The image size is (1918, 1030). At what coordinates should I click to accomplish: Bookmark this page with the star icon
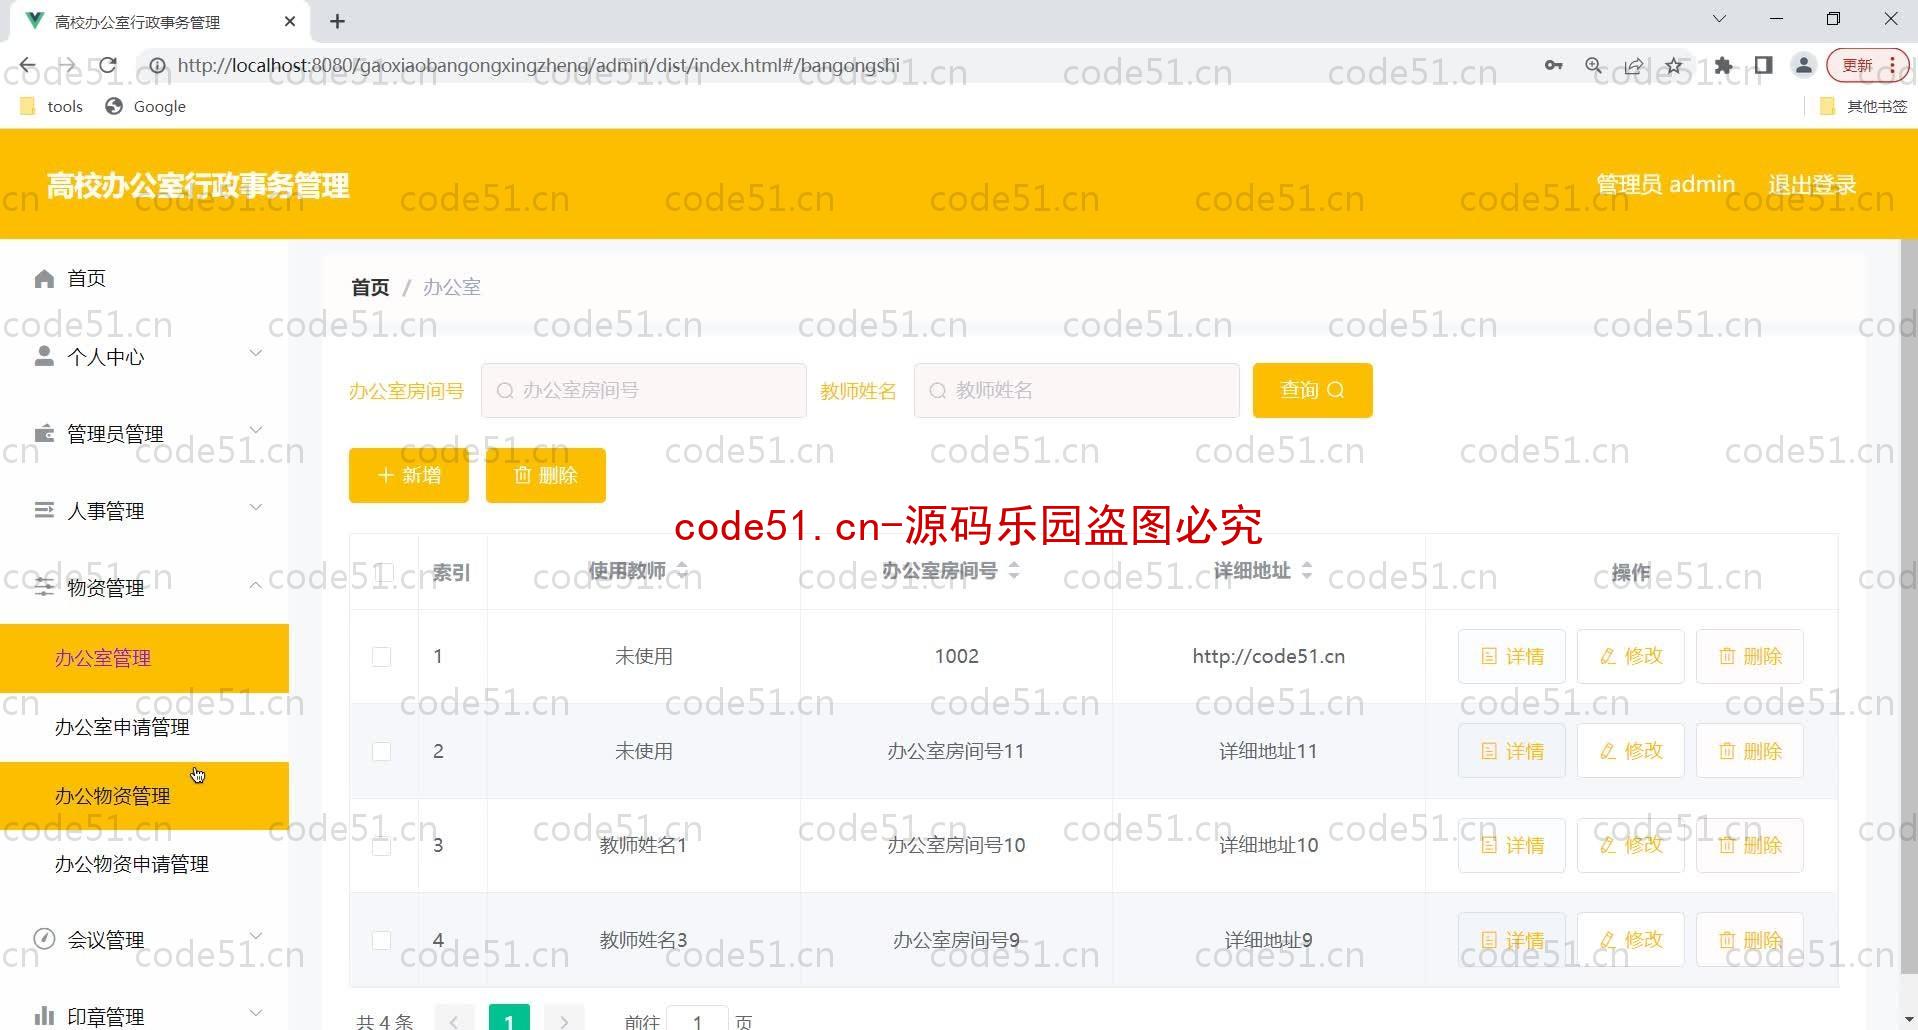coord(1674,66)
